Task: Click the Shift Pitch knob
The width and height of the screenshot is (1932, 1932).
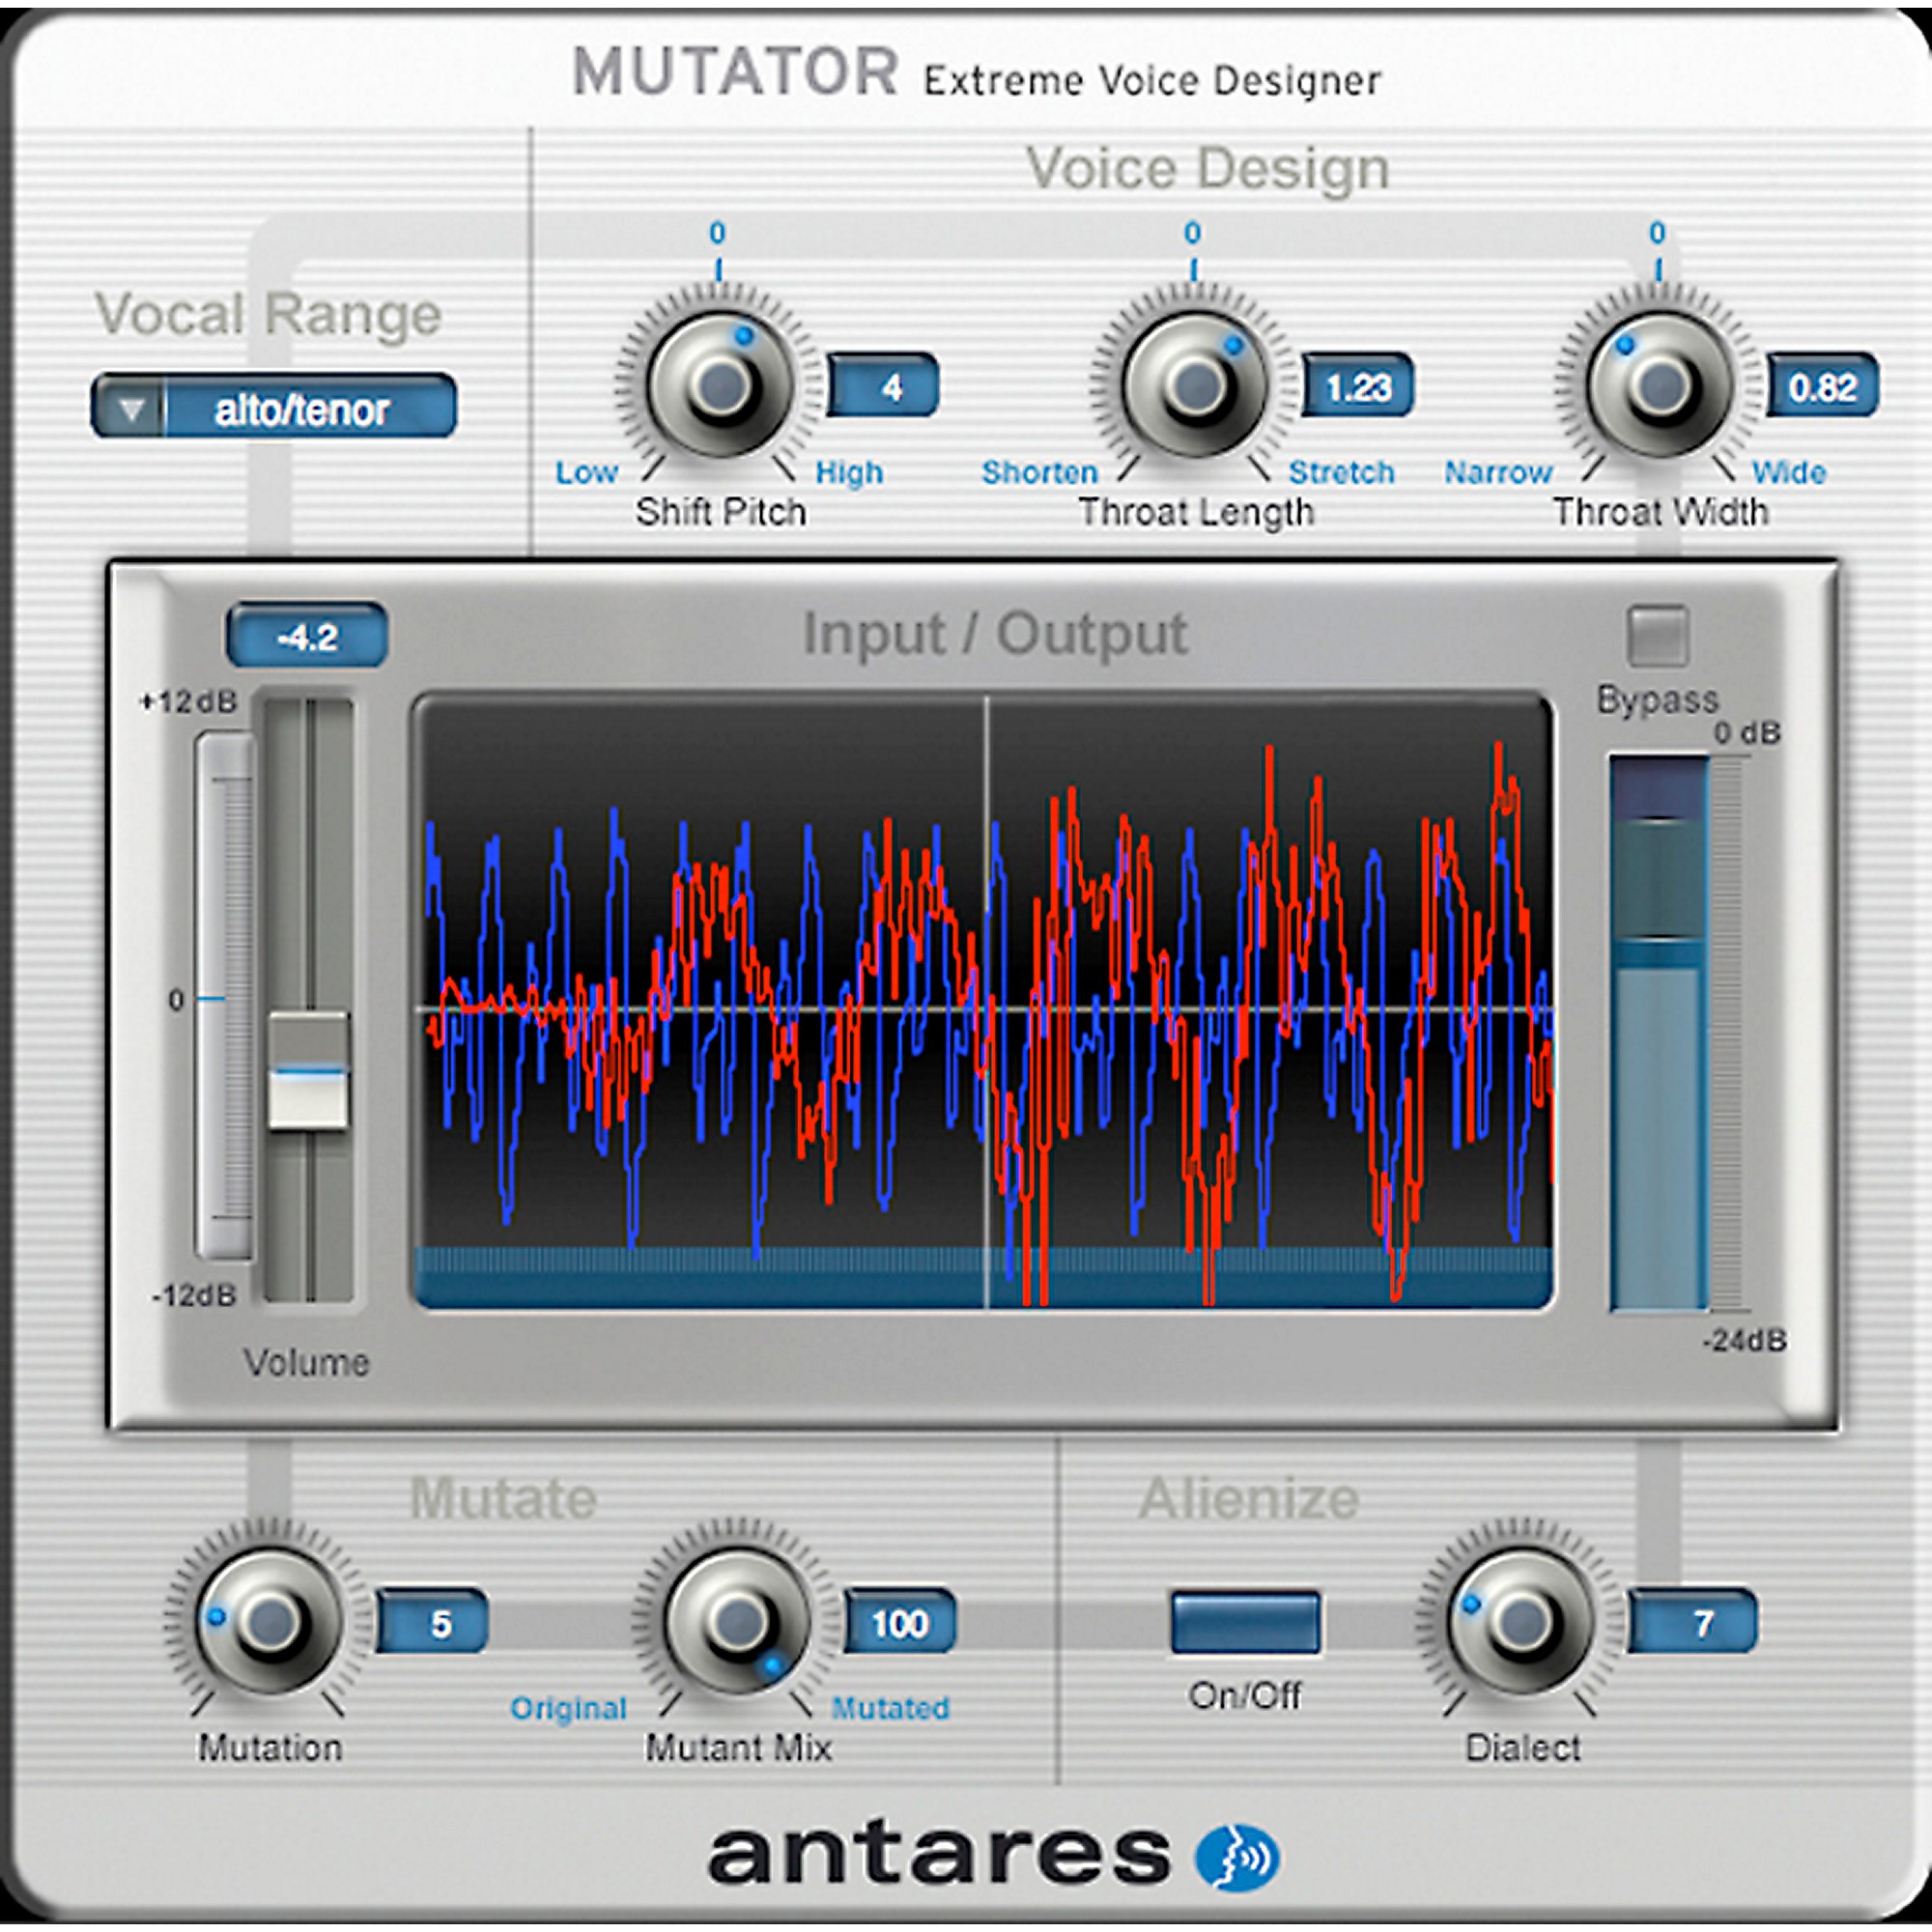Action: click(720, 384)
